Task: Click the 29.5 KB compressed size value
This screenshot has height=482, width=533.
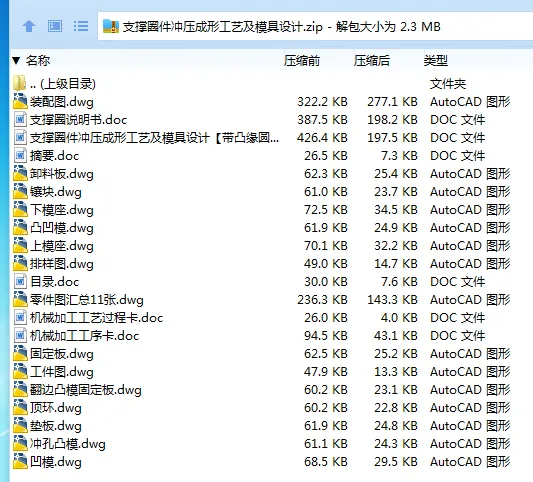Action: click(396, 462)
